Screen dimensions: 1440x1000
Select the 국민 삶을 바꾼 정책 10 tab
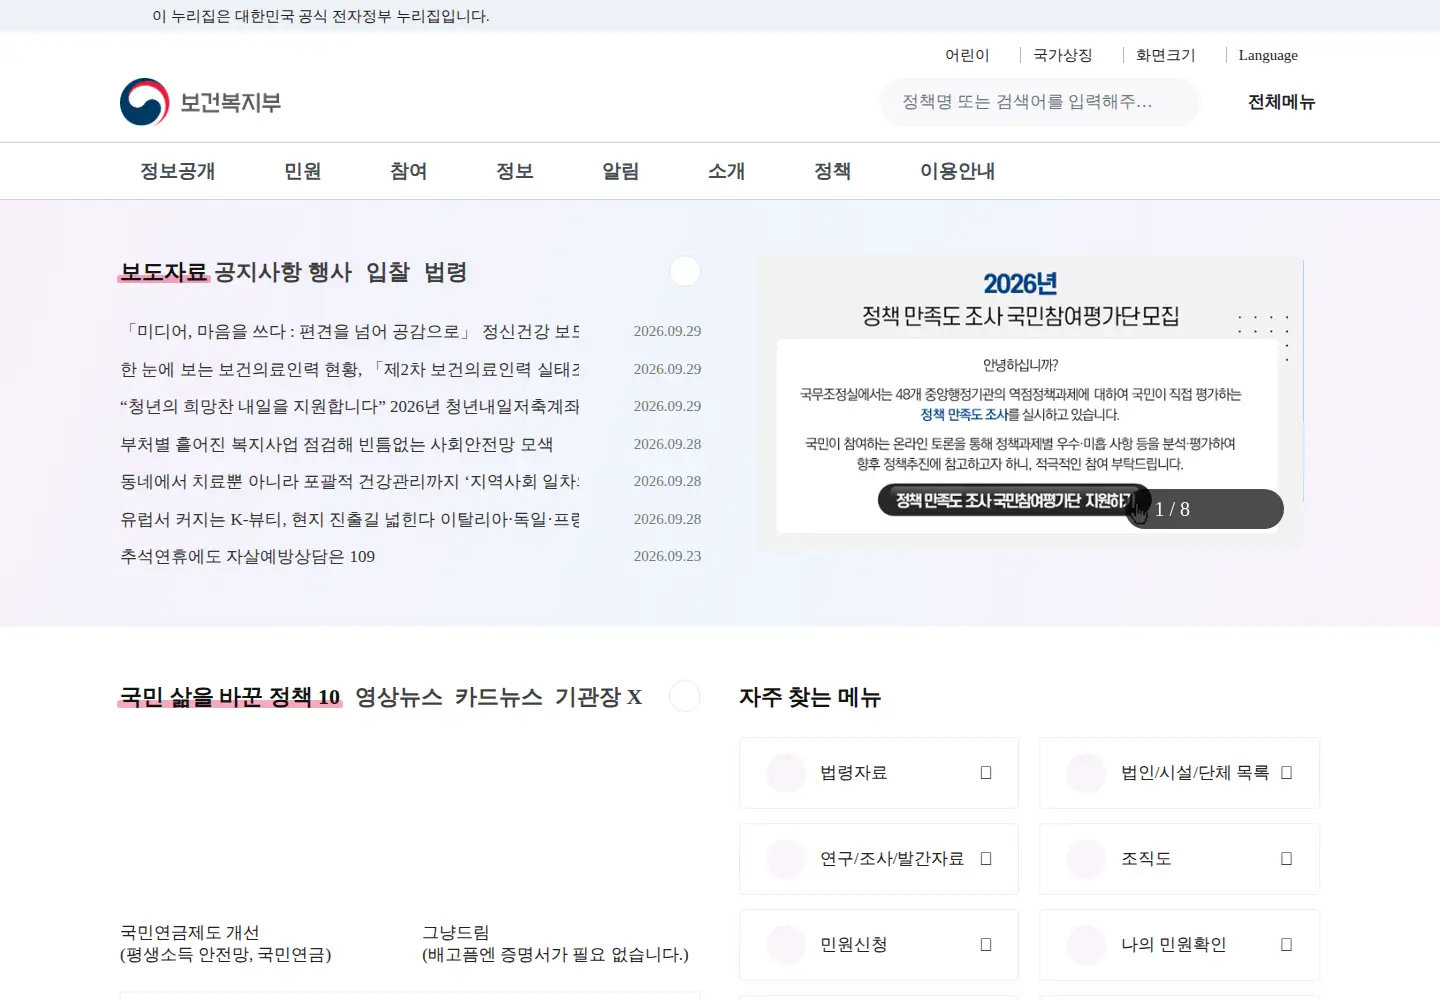pyautogui.click(x=230, y=697)
